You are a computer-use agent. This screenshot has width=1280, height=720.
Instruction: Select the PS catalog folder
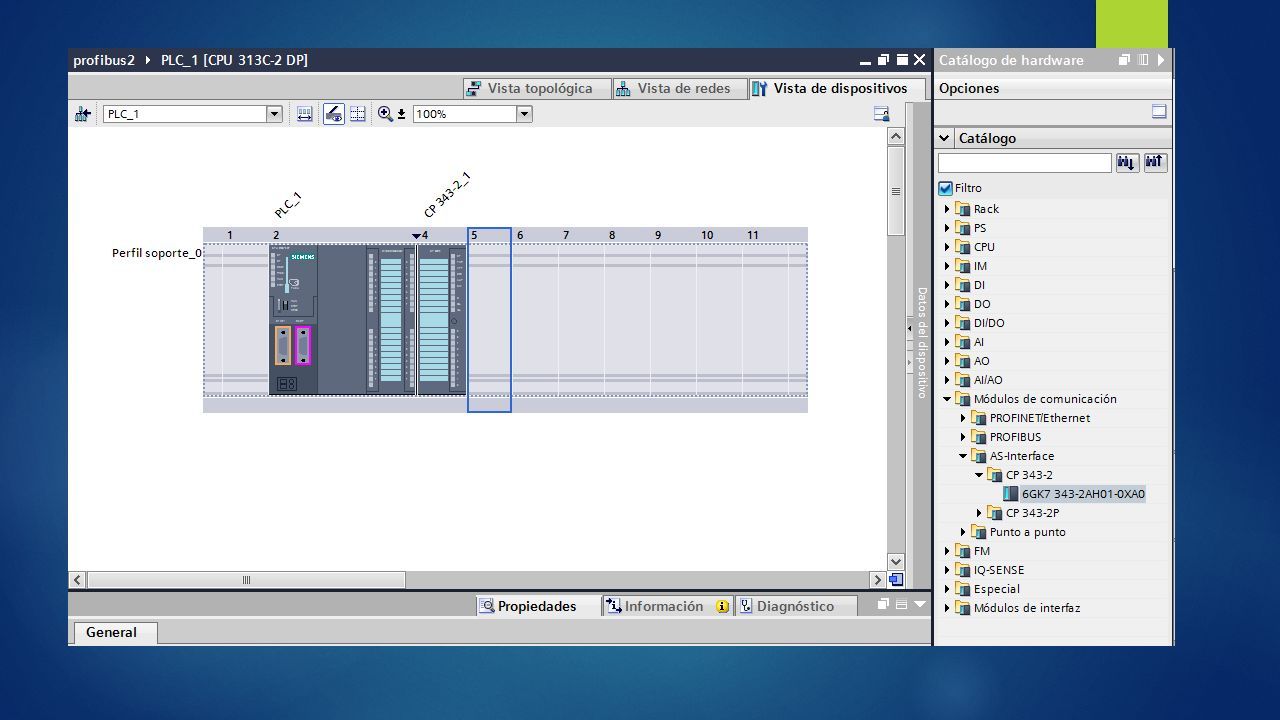980,228
